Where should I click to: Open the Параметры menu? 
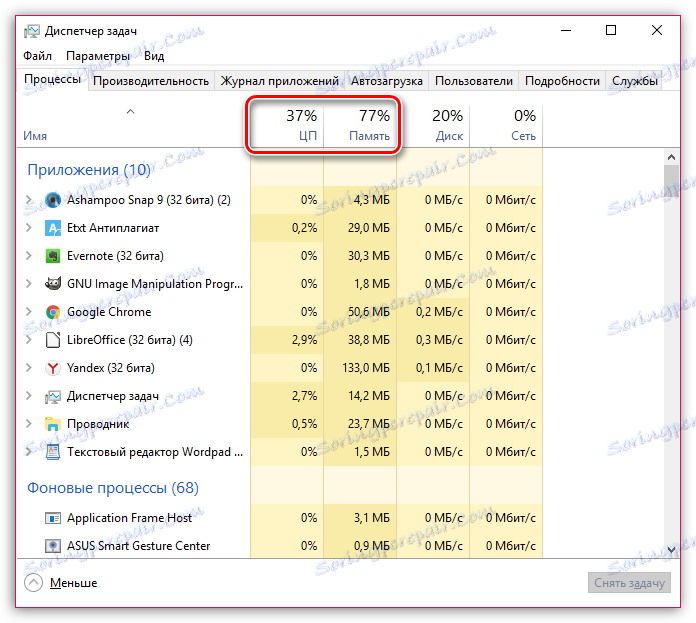point(98,56)
